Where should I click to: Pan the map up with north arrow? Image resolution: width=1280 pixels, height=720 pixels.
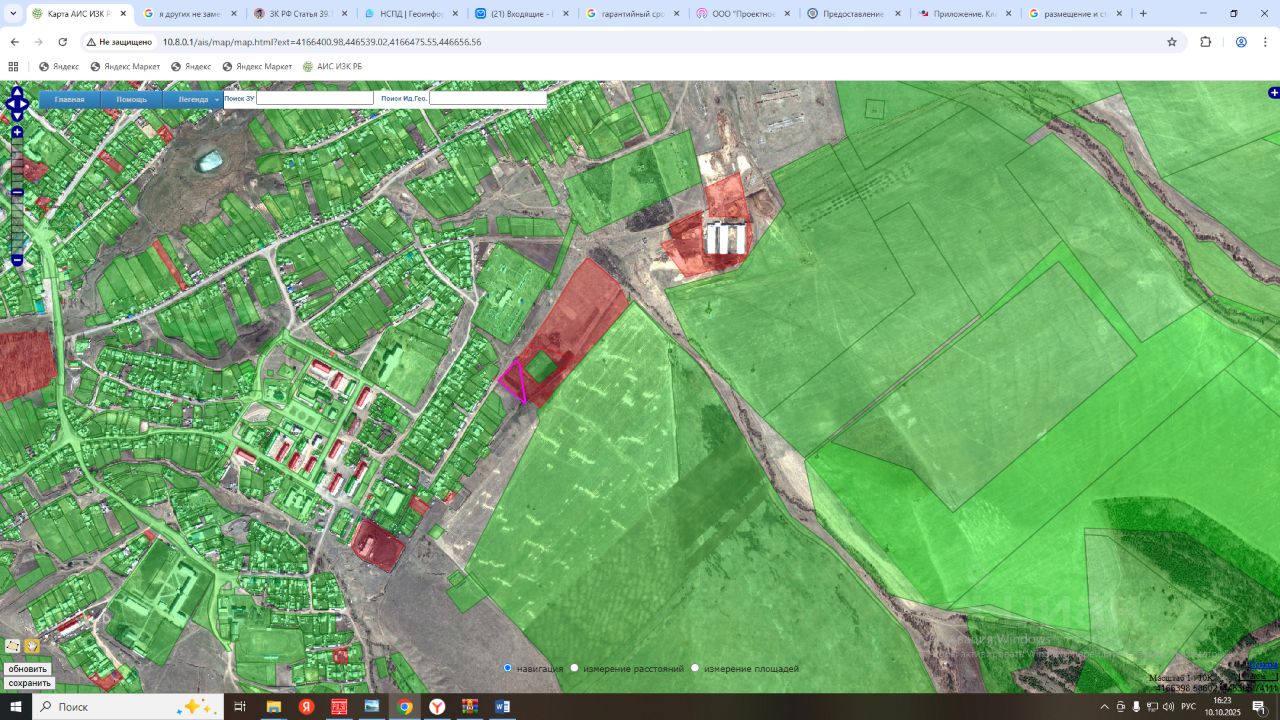(17, 92)
